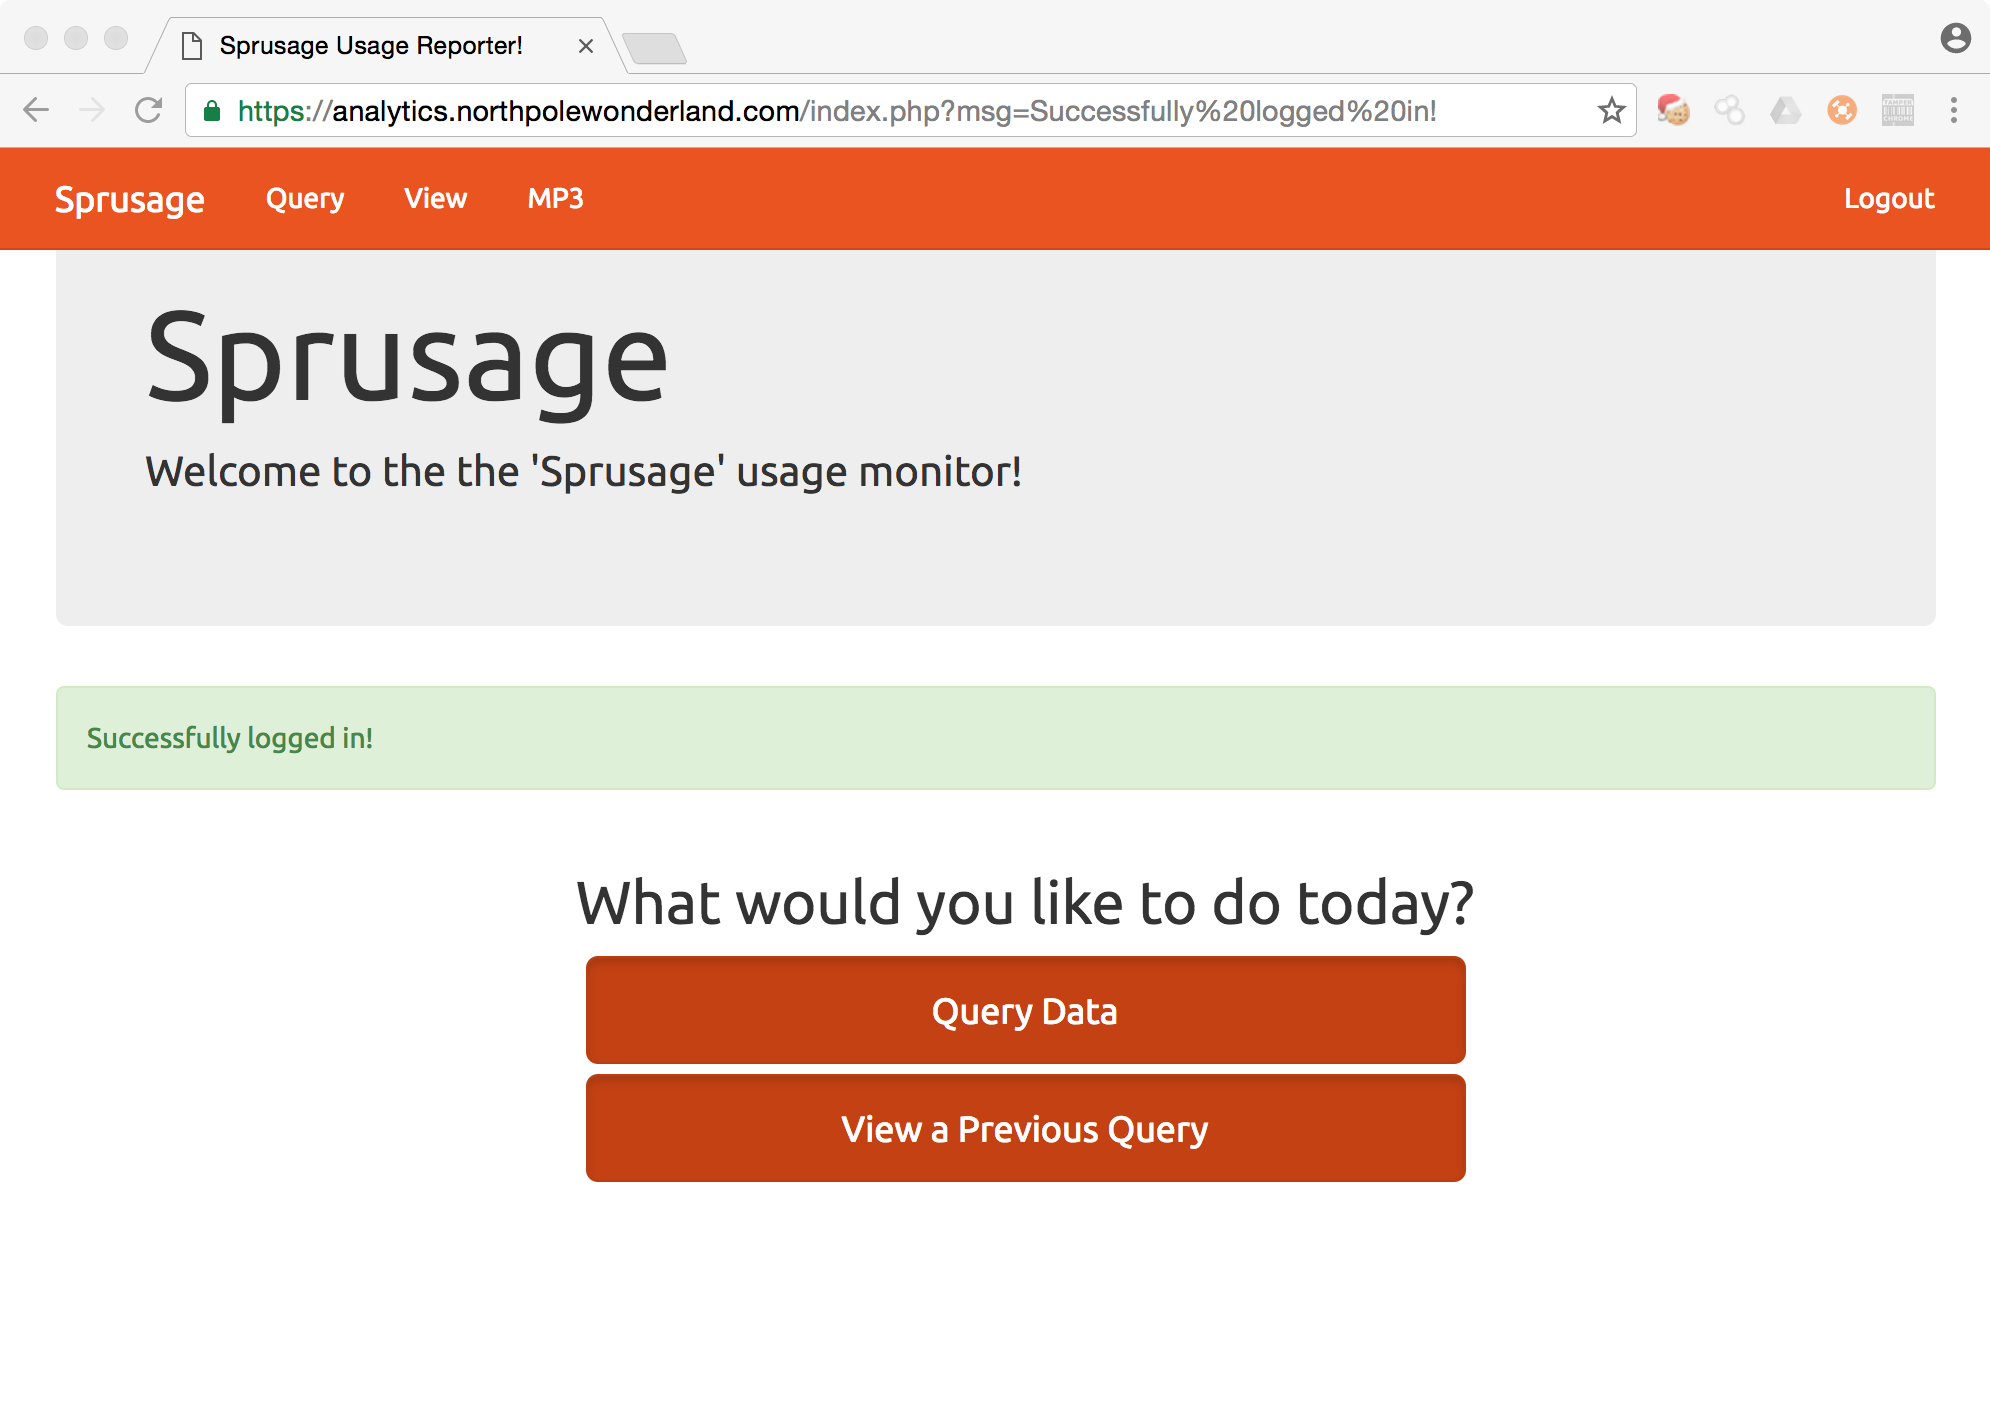
Task: Click the Logout link
Action: coord(1889,197)
